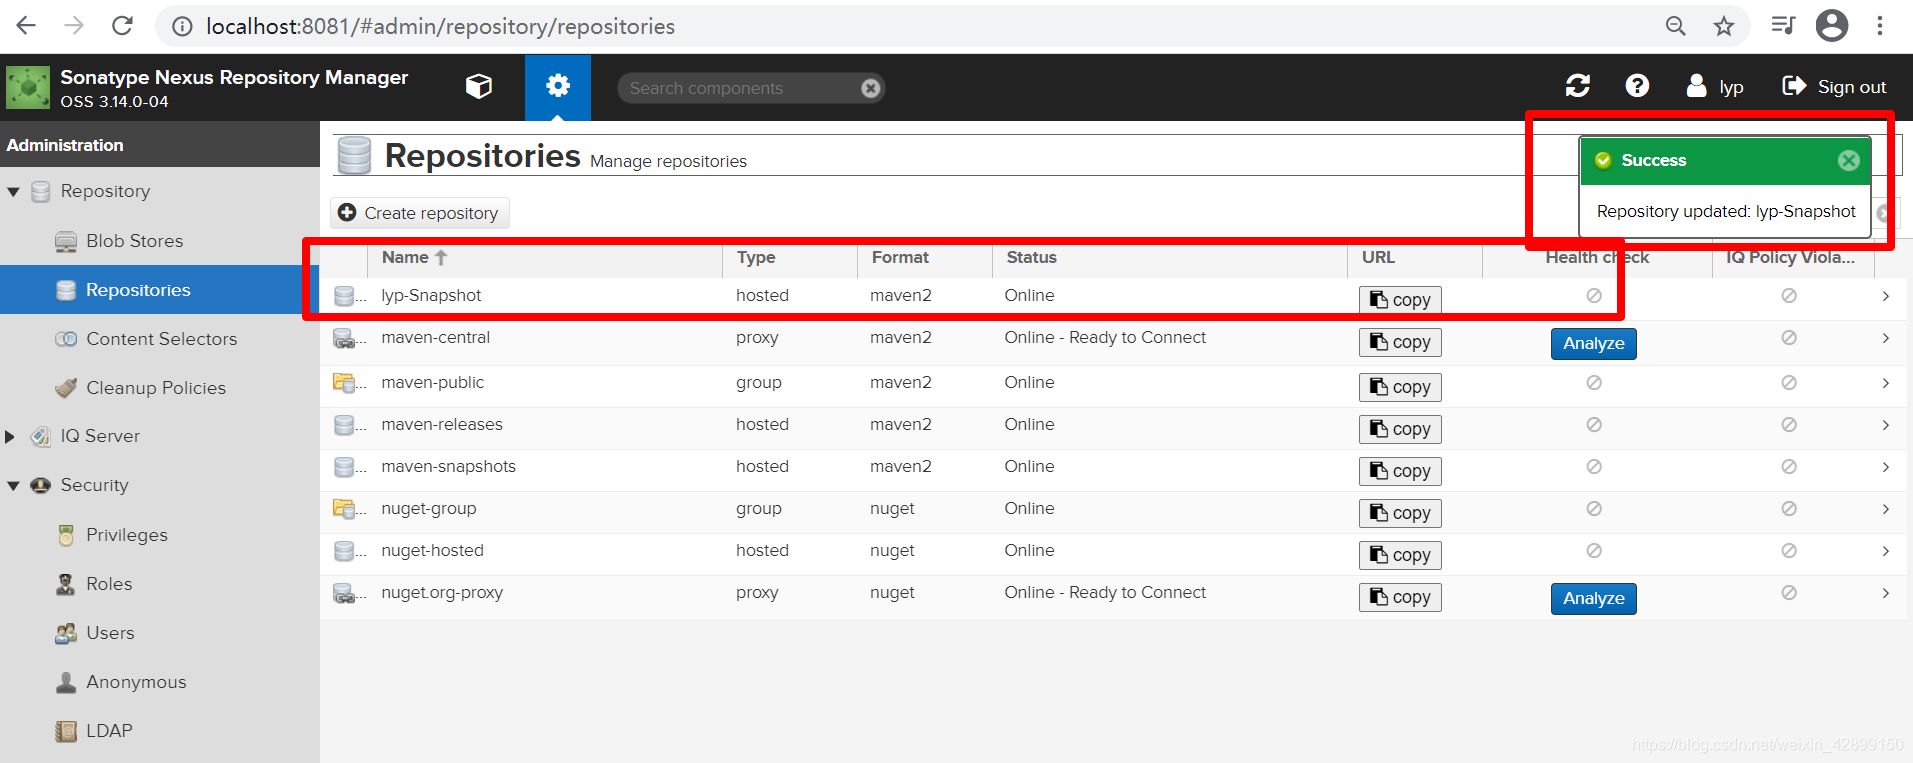Open browser zoom magnifier icon
The width and height of the screenshot is (1913, 763).
point(1676,26)
